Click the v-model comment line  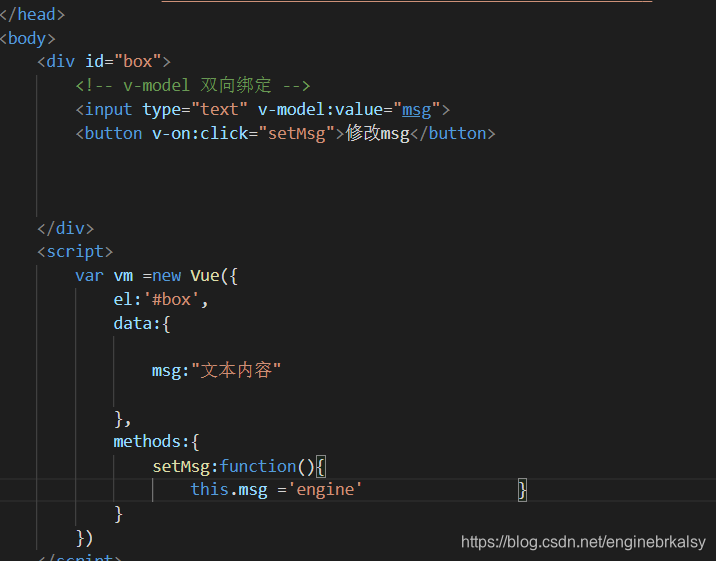coord(193,85)
